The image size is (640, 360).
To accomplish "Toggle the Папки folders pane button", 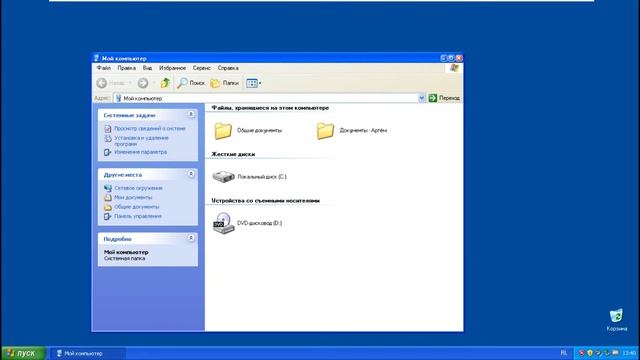I will 224,83.
